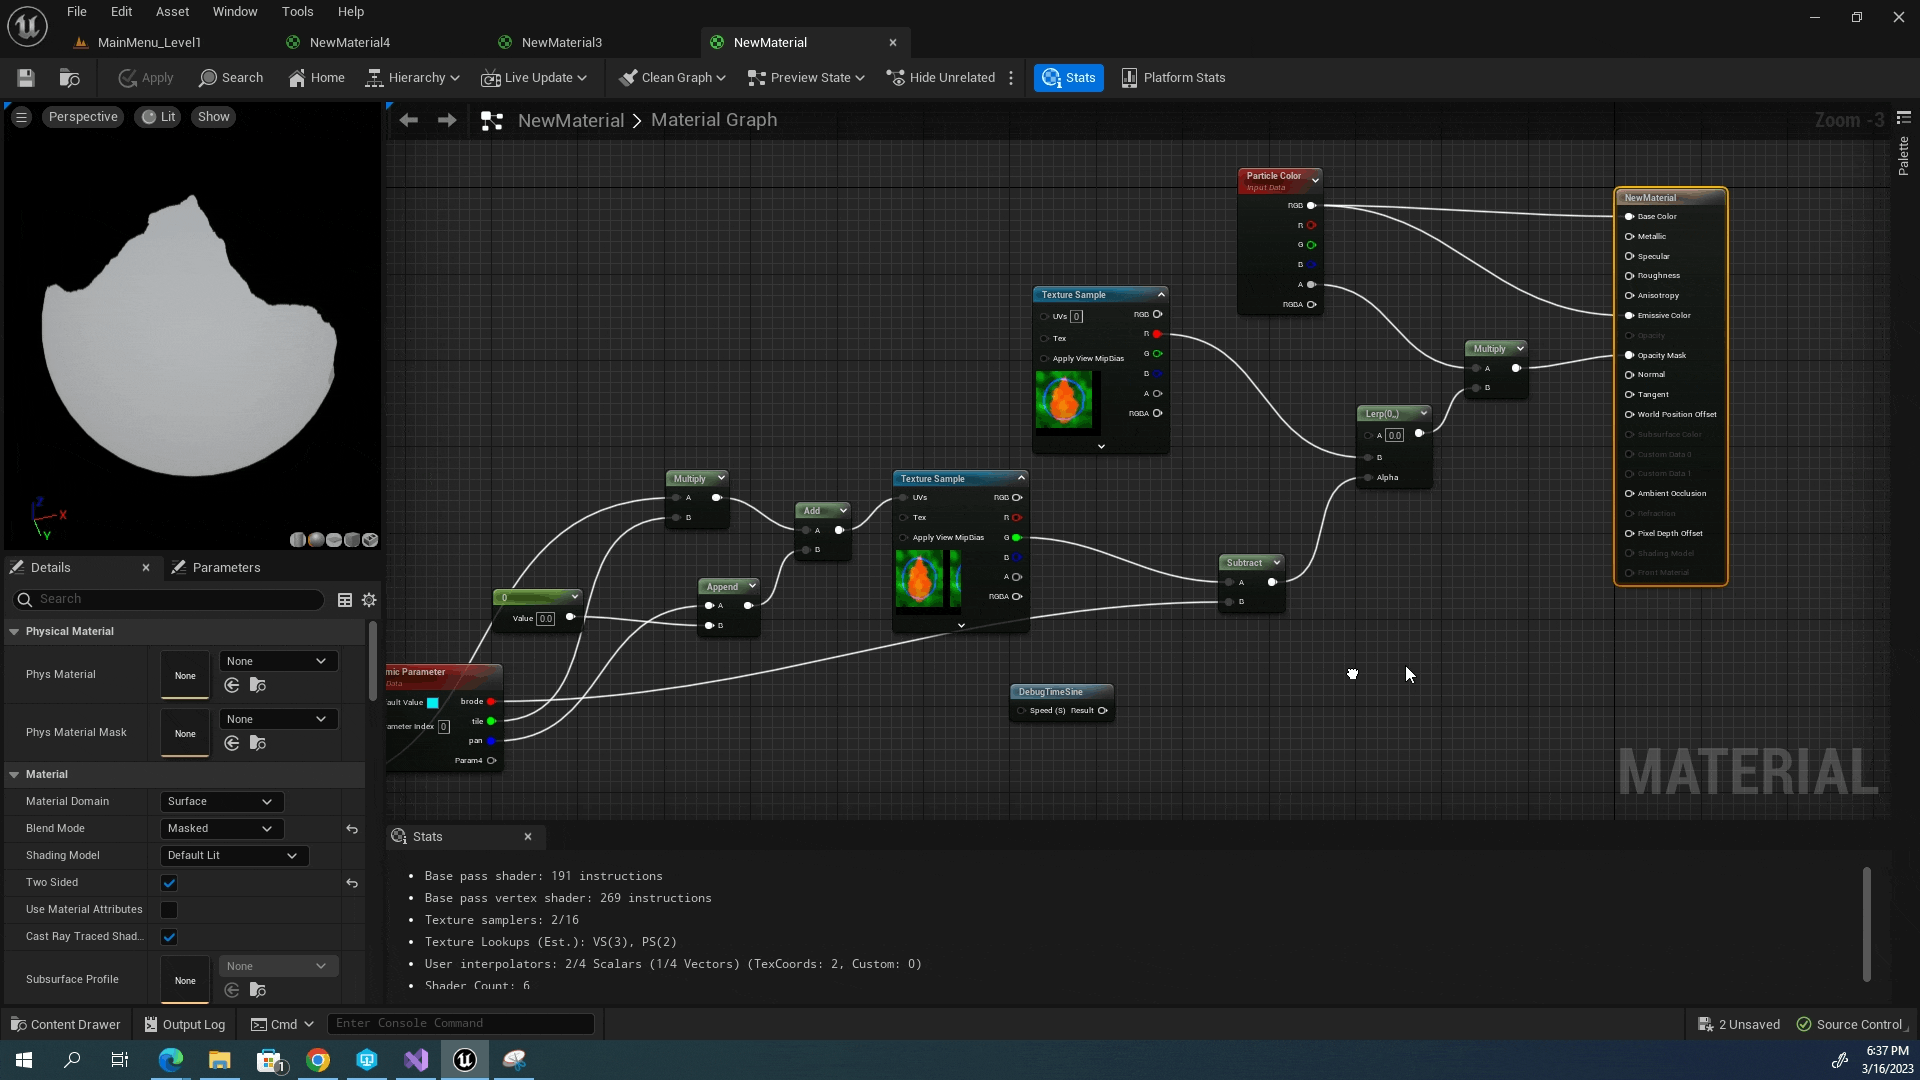Collapse the Physical Material section
Image resolution: width=1920 pixels, height=1080 pixels.
(x=14, y=631)
